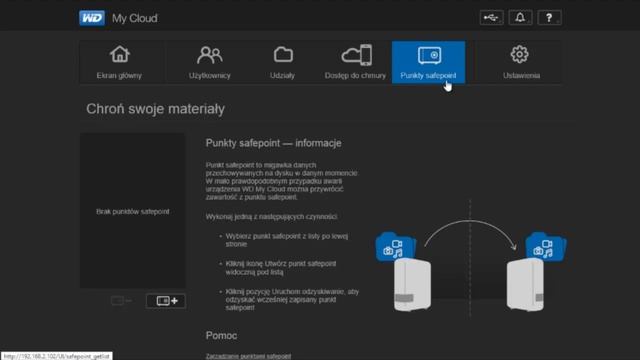Click the left NAS device illustration
The width and height of the screenshot is (640, 360).
click(x=412, y=284)
